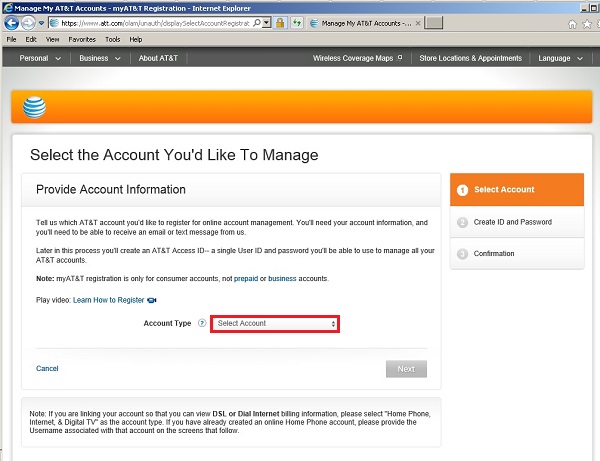
Task: Open the View menu
Action: (52, 39)
